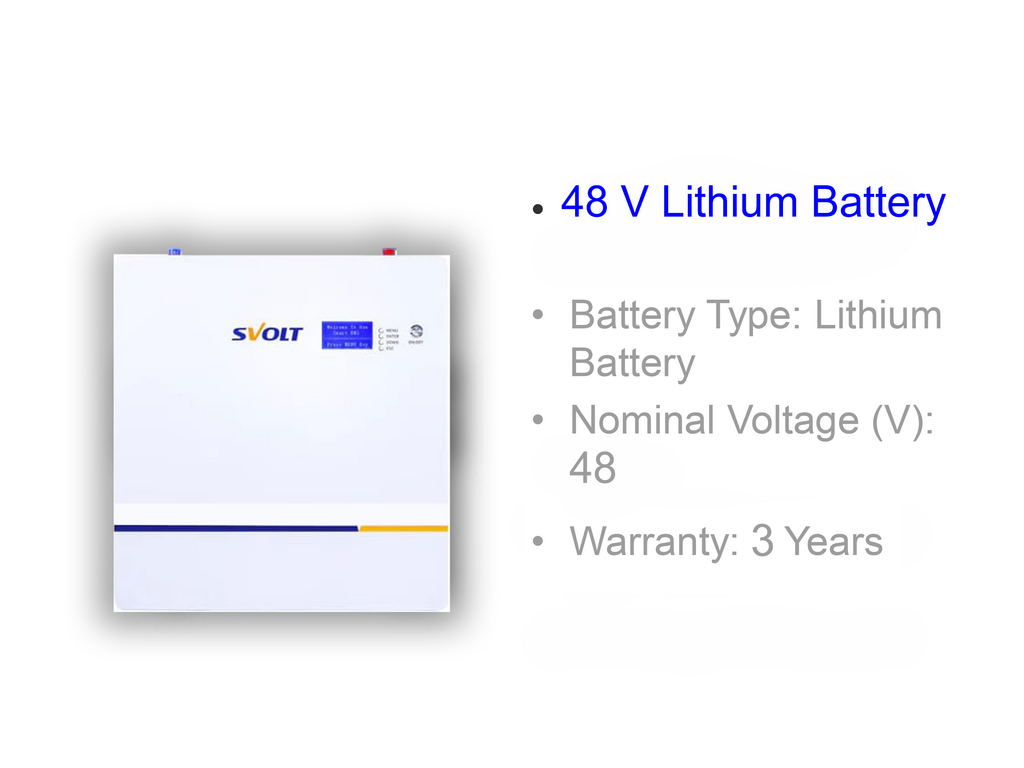Click the bullet before "Nominal Voltage"

tap(538, 421)
